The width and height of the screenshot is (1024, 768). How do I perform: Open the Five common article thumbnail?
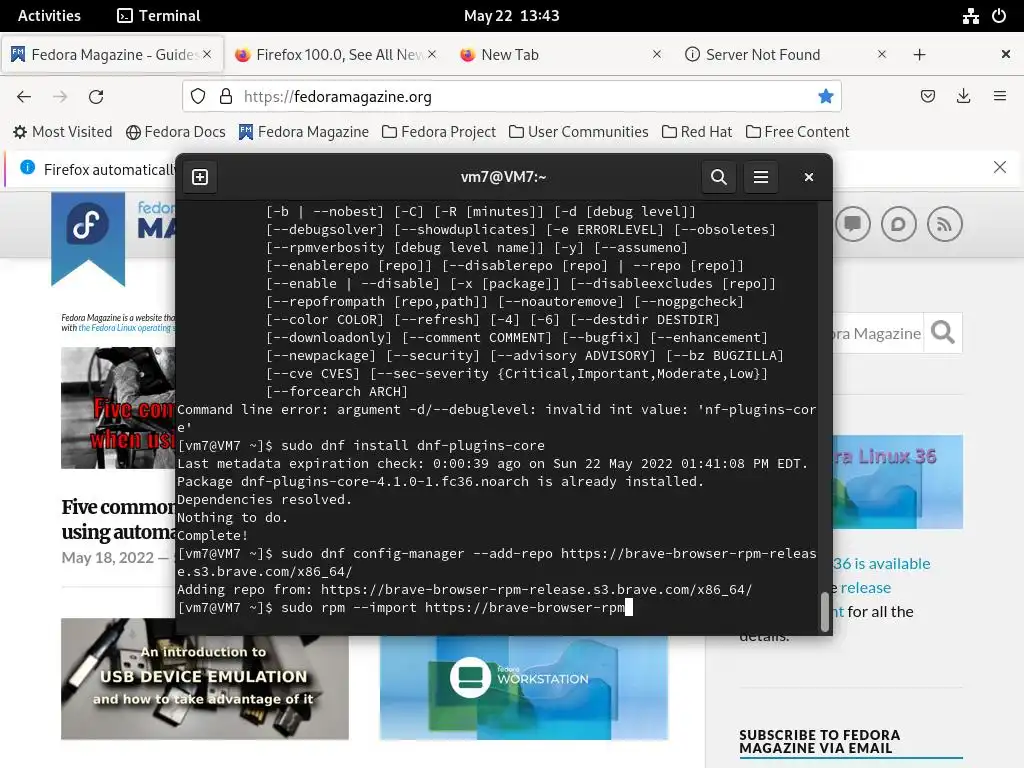coord(118,408)
